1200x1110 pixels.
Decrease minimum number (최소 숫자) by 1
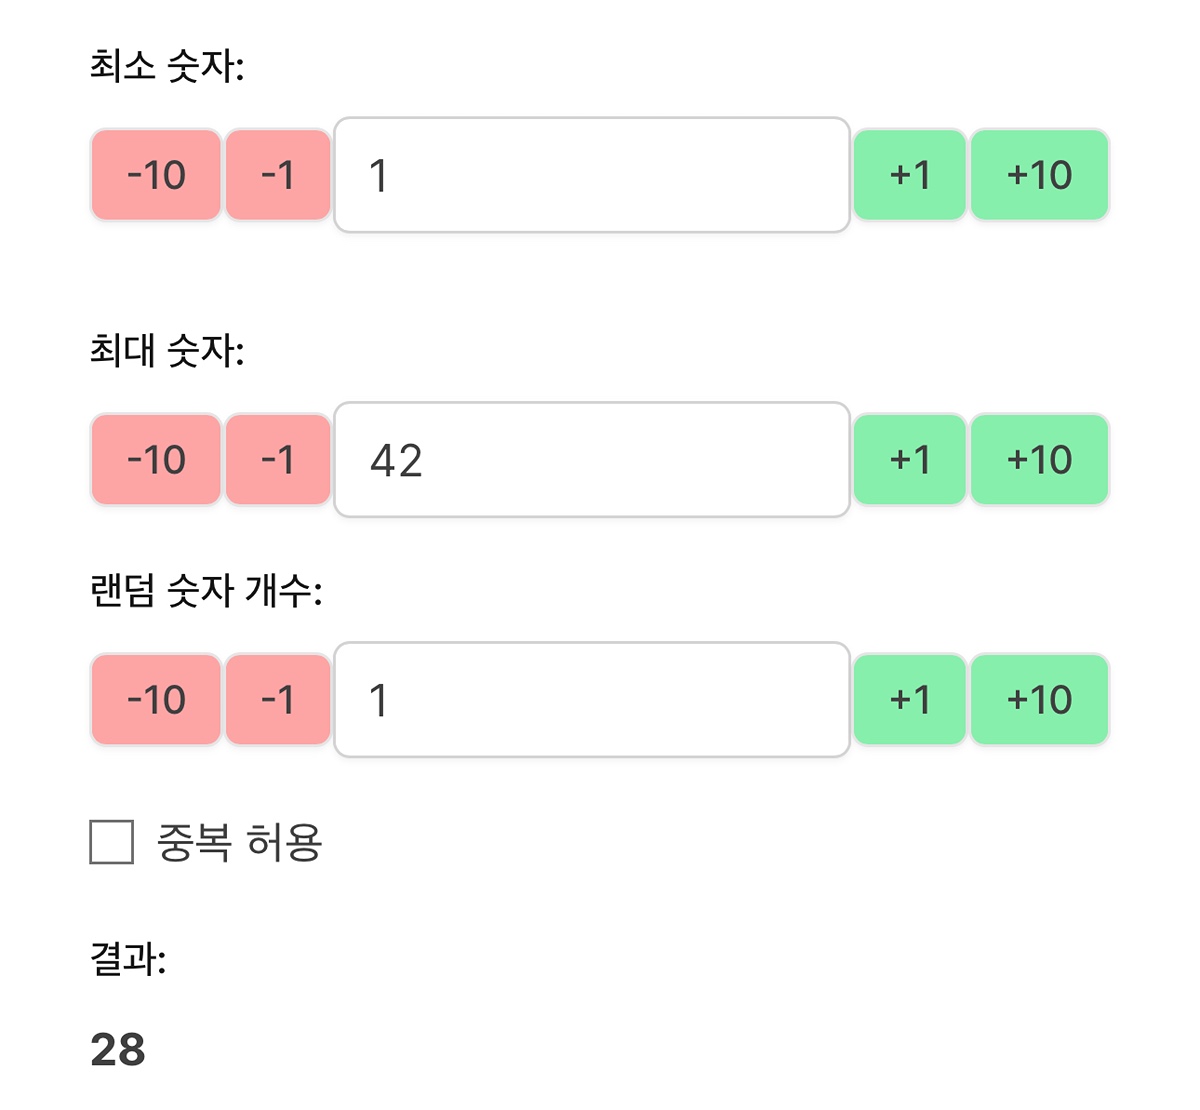(278, 175)
